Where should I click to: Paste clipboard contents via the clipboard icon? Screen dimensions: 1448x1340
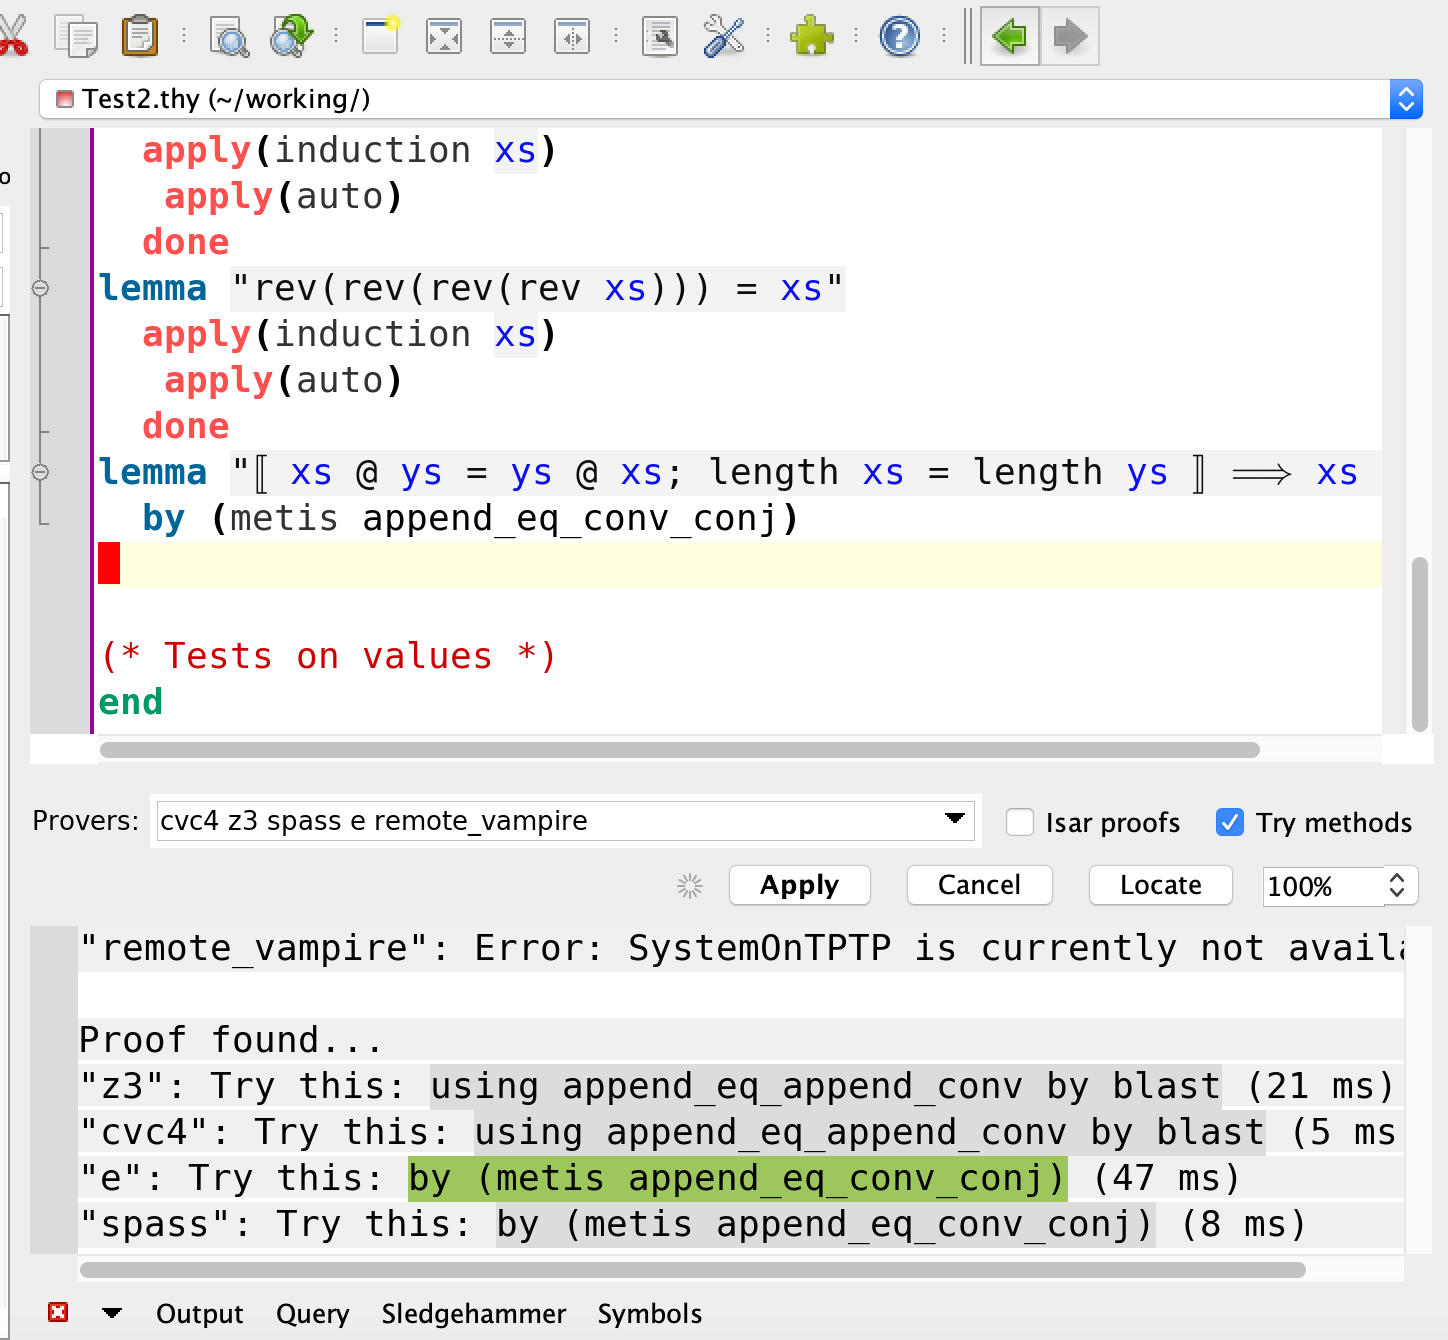[140, 35]
